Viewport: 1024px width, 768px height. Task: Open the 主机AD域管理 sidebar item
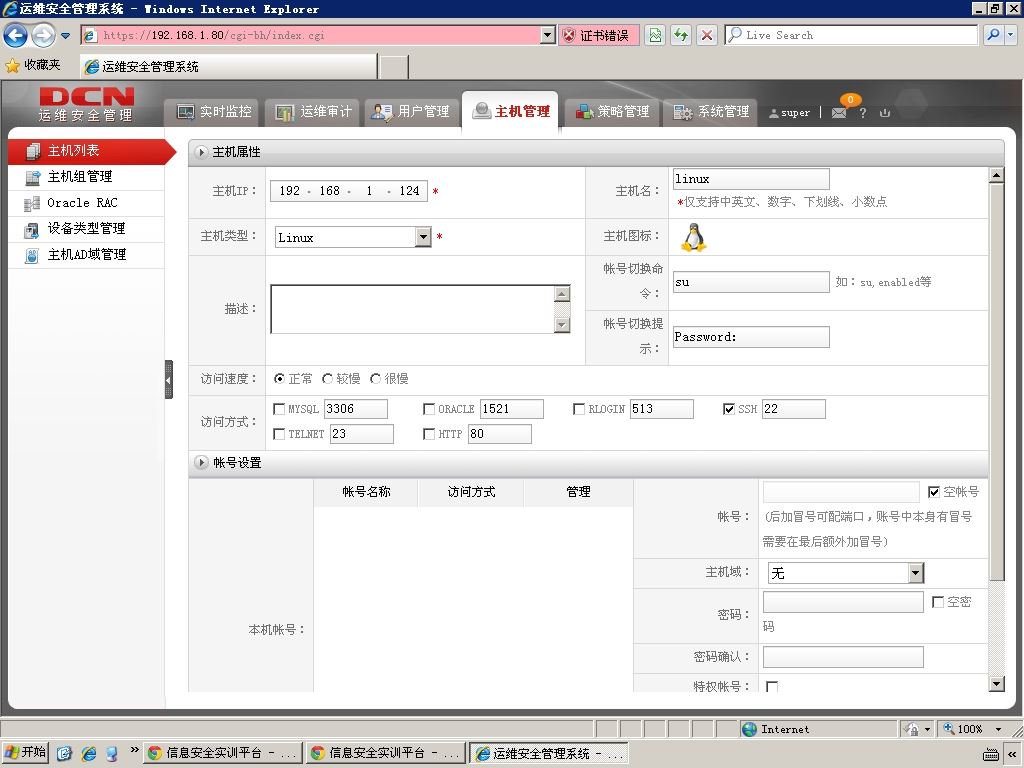tap(86, 255)
